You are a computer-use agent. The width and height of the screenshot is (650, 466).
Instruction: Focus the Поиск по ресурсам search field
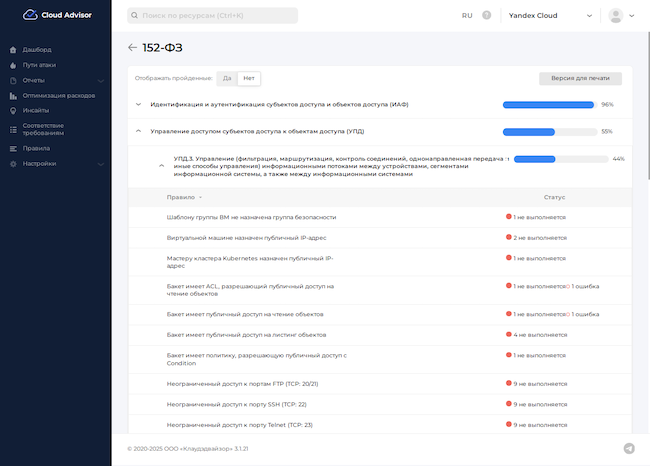(212, 16)
